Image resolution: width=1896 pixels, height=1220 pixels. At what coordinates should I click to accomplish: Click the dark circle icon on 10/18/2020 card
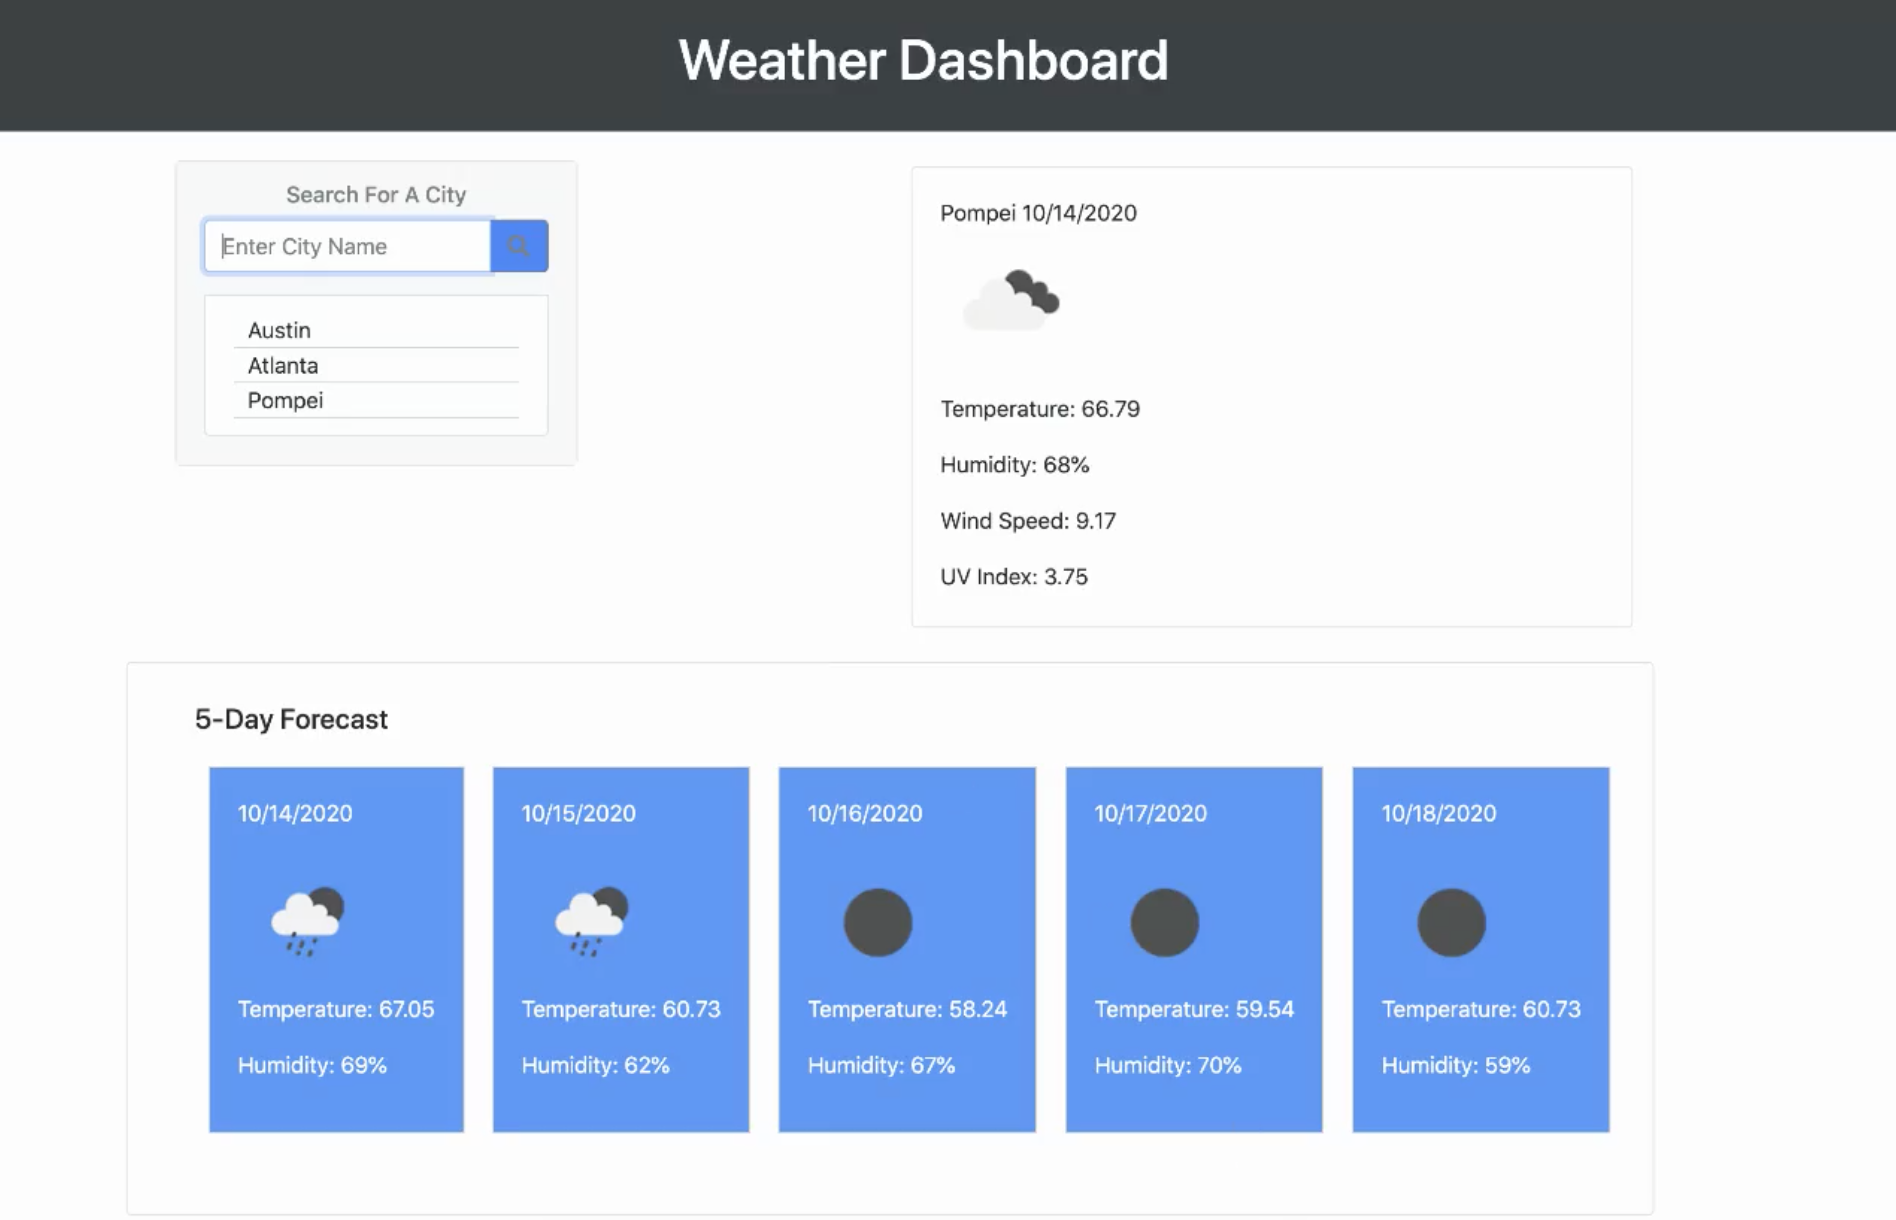coord(1451,922)
